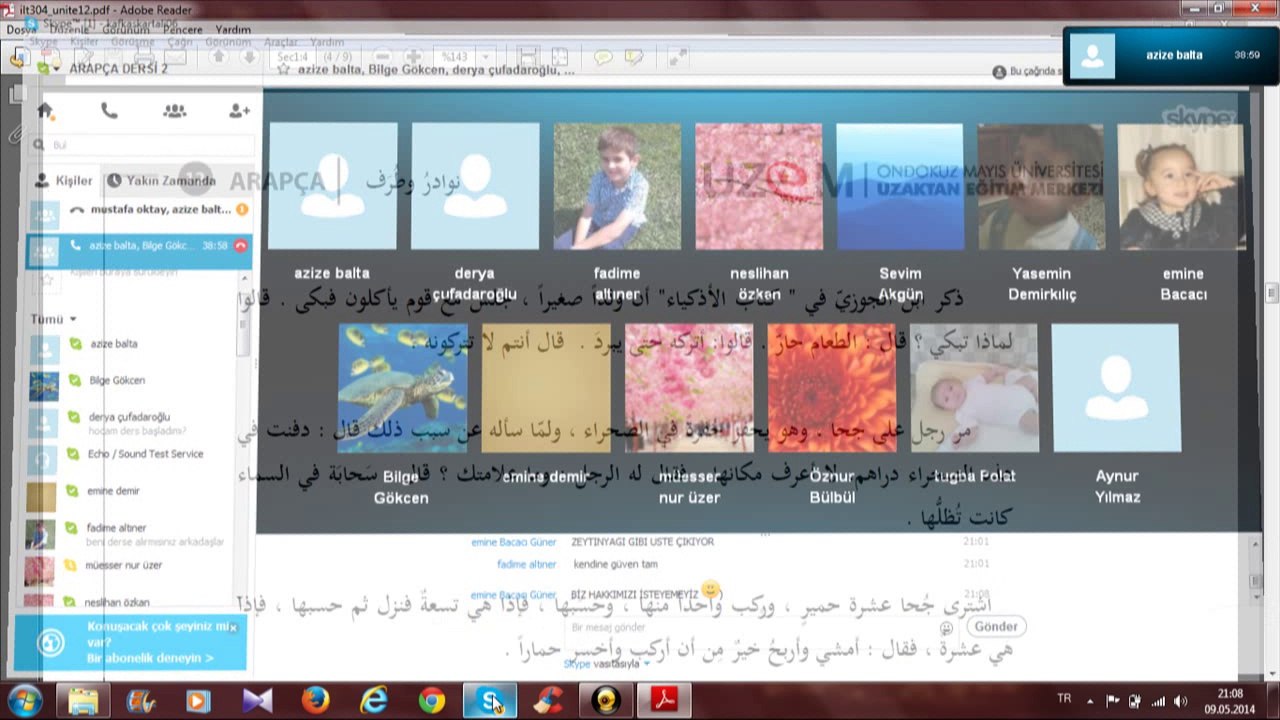Image resolution: width=1280 pixels, height=720 pixels.
Task: Click the phone dial icon in Skype sidebar
Action: [x=109, y=111]
